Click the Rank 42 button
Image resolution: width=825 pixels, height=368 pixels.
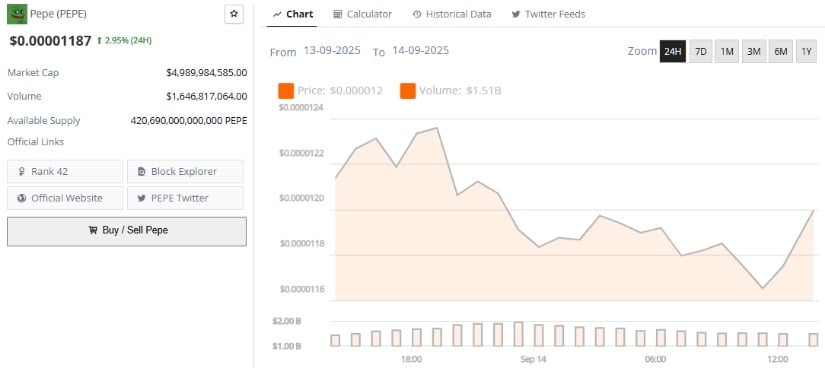tap(65, 172)
